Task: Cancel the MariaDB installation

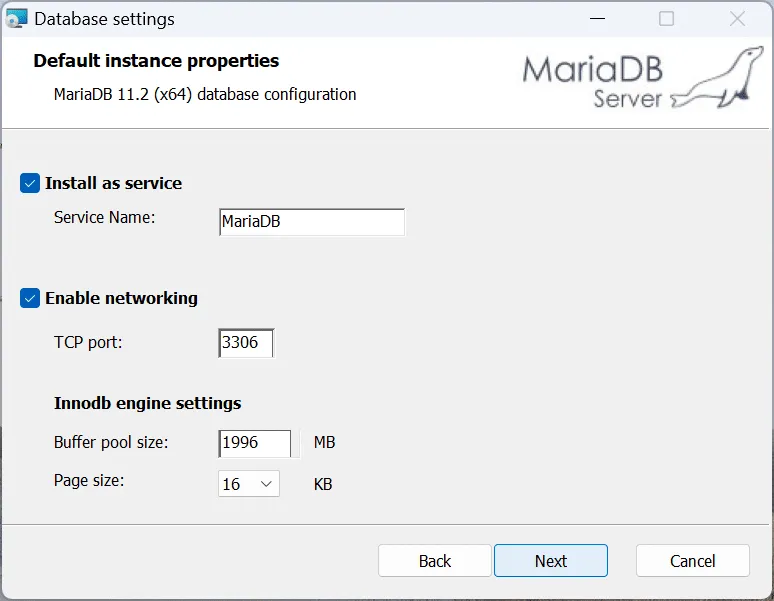Action: (x=693, y=561)
